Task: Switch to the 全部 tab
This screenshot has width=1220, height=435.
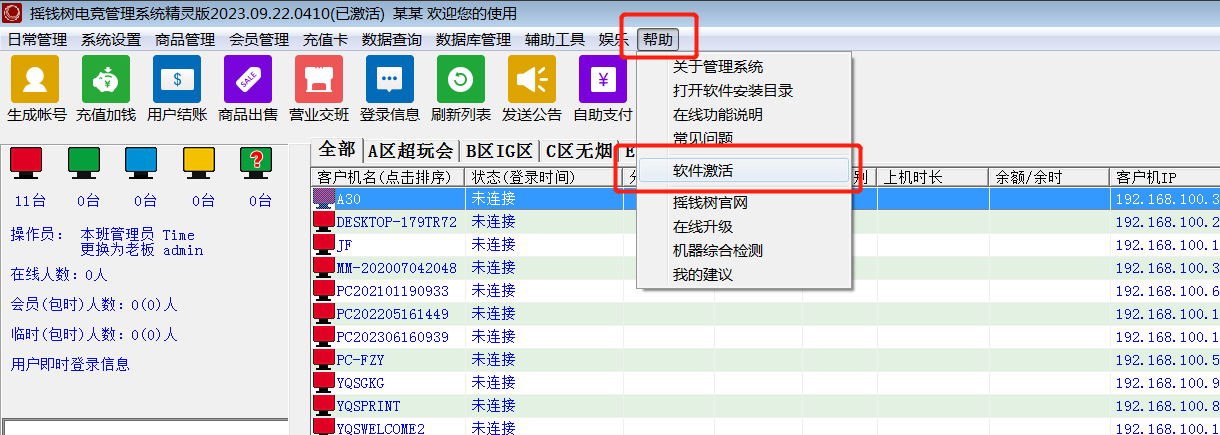Action: click(x=337, y=150)
